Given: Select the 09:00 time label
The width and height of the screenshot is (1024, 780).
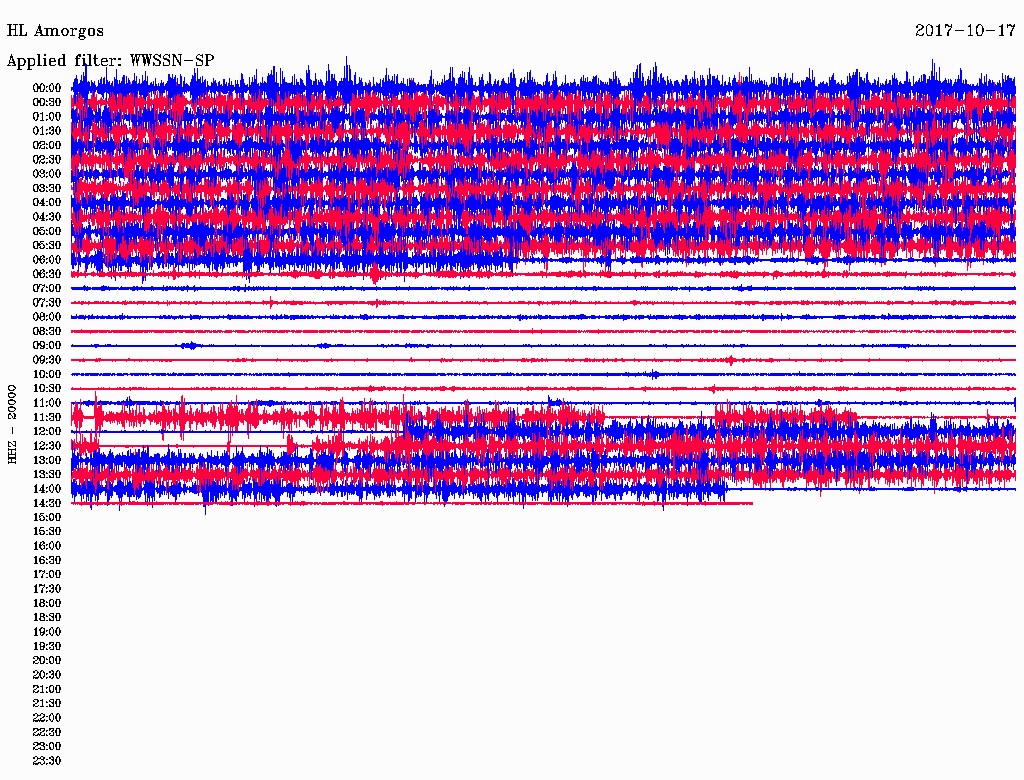Looking at the screenshot, I should (x=47, y=346).
